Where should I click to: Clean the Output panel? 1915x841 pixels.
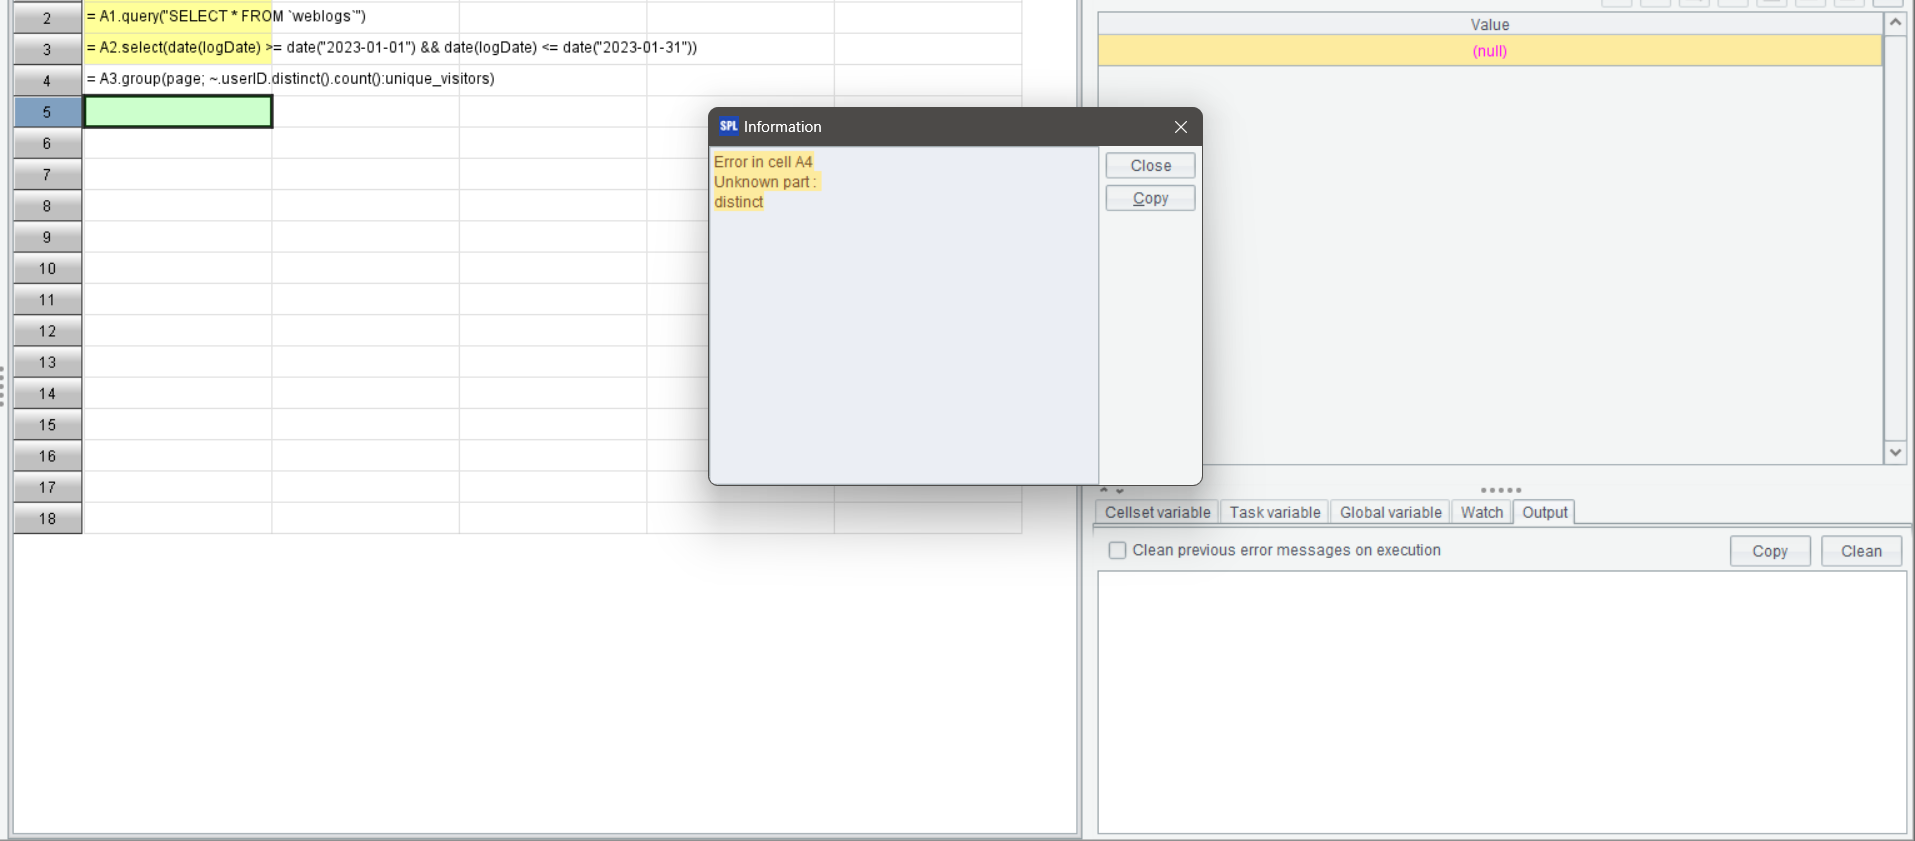coord(1860,551)
